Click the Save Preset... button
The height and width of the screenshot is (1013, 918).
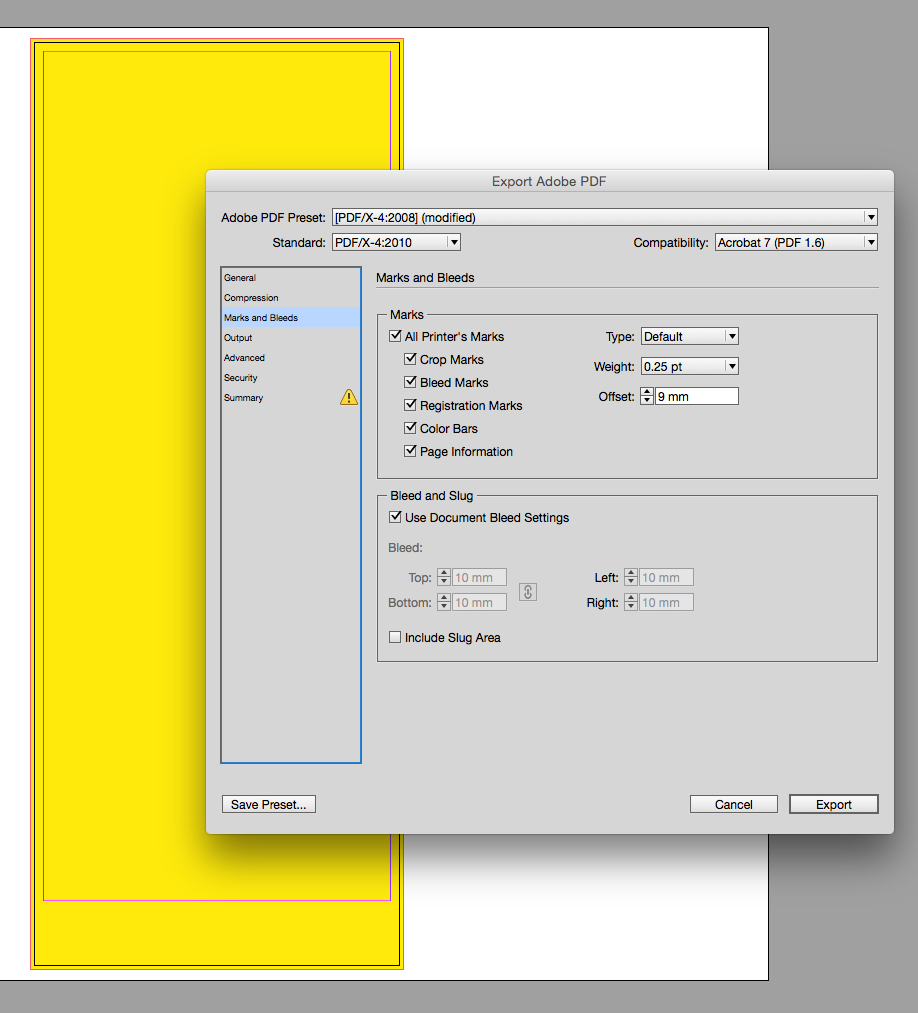[269, 804]
